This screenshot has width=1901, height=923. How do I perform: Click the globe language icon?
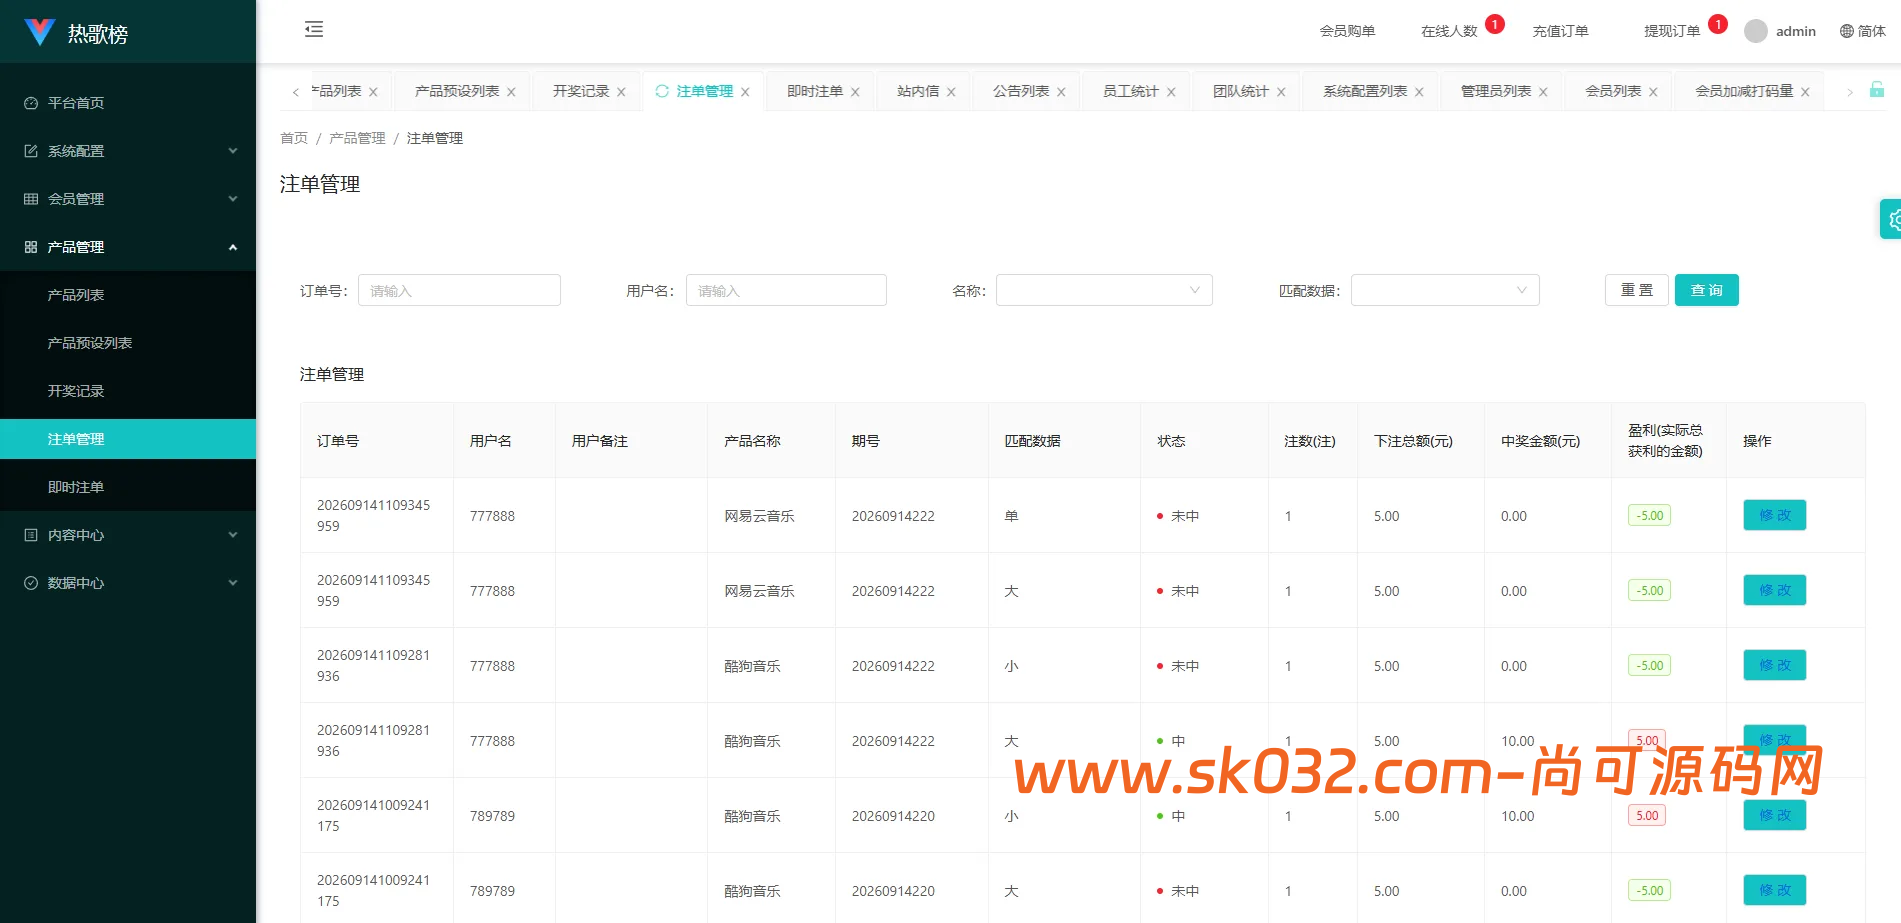[x=1847, y=31]
